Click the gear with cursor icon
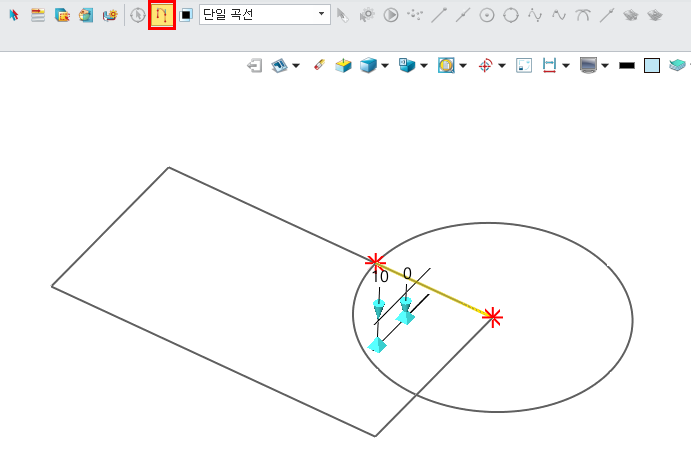Viewport: 691px width, 465px height. tap(367, 15)
